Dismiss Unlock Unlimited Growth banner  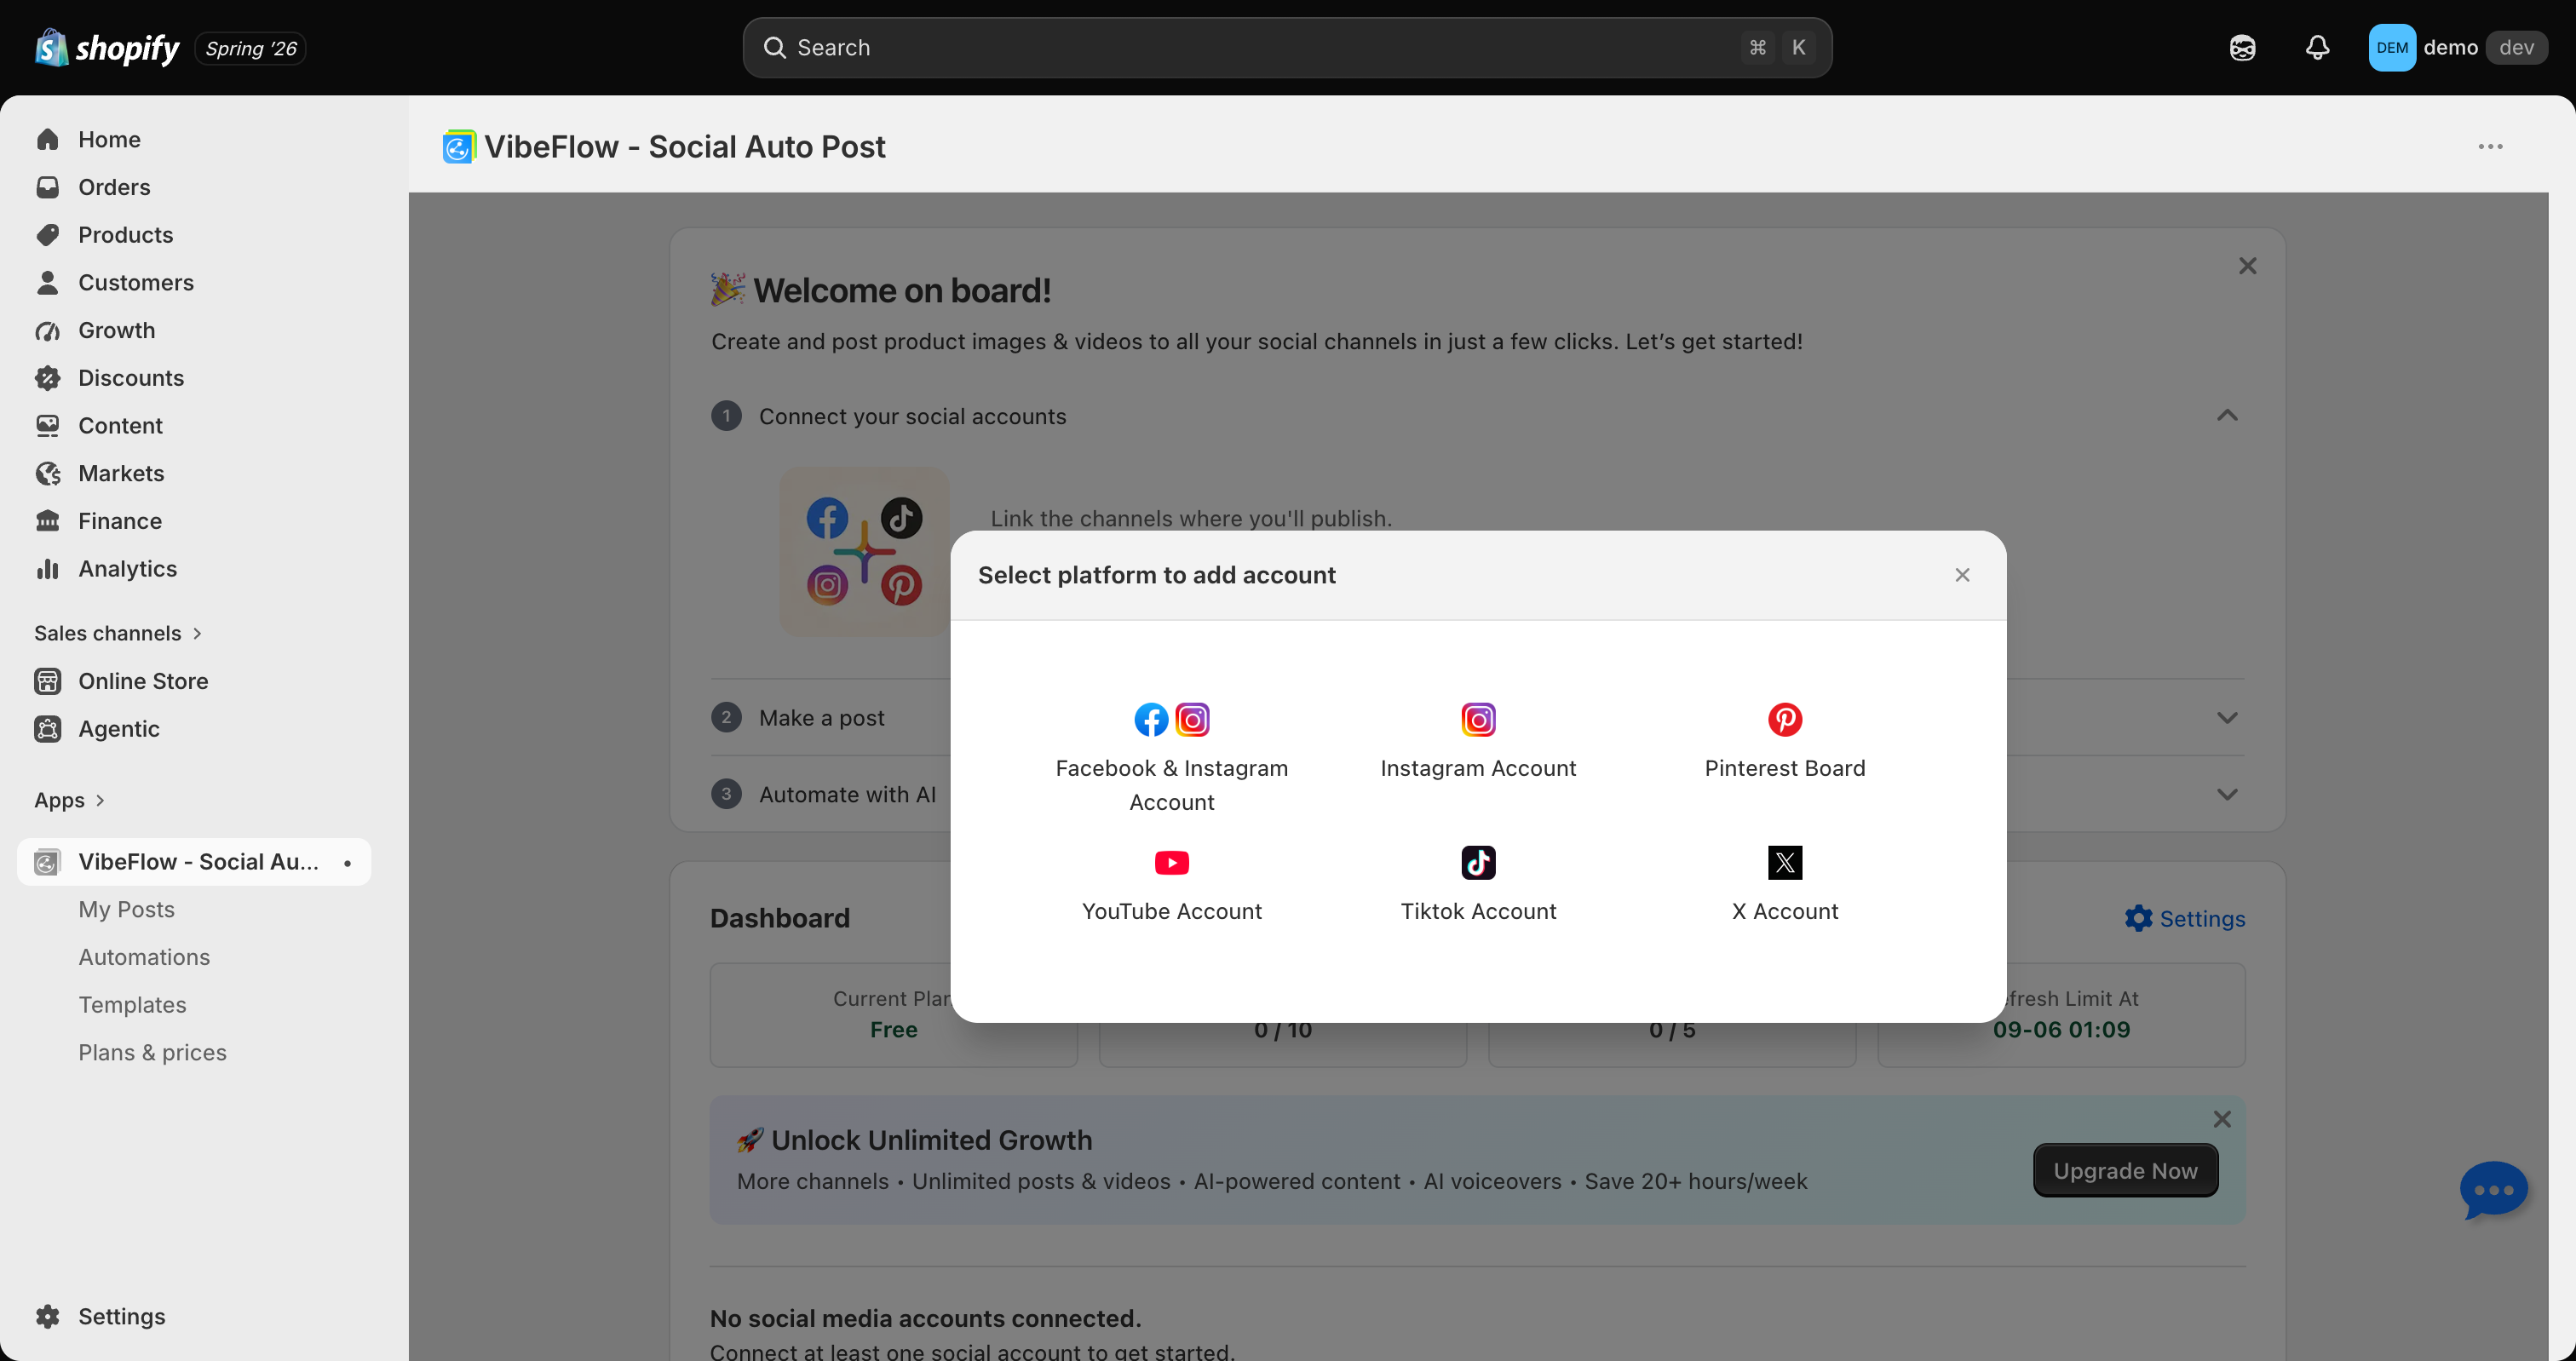[x=2221, y=1120]
